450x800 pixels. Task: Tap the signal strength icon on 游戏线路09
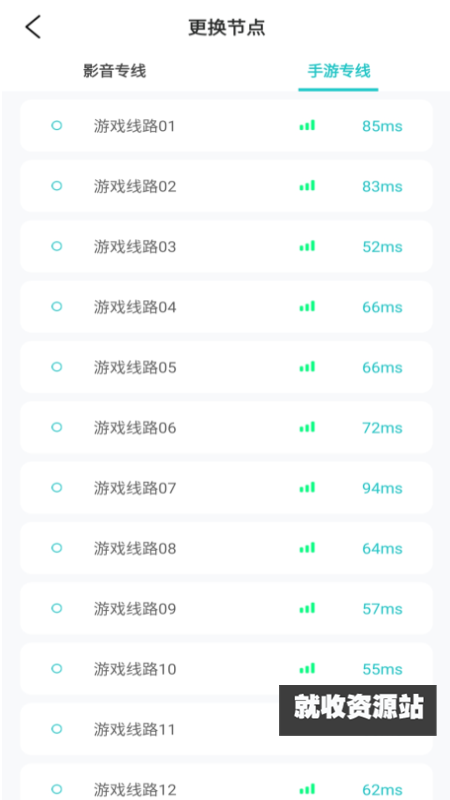pyautogui.click(x=307, y=608)
